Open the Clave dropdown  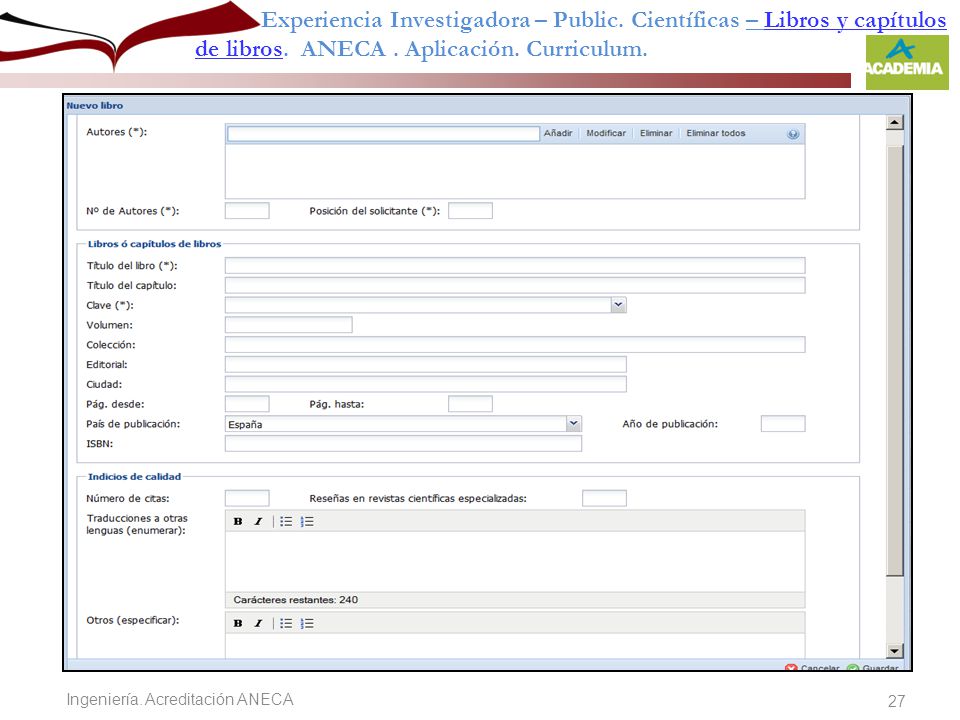pos(618,305)
